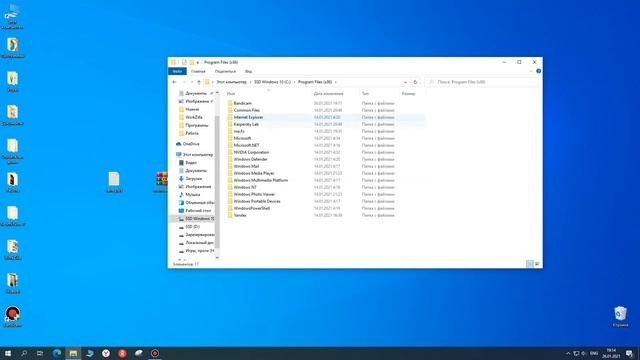Launch Yandex Browser from taskbar

click(x=106, y=353)
